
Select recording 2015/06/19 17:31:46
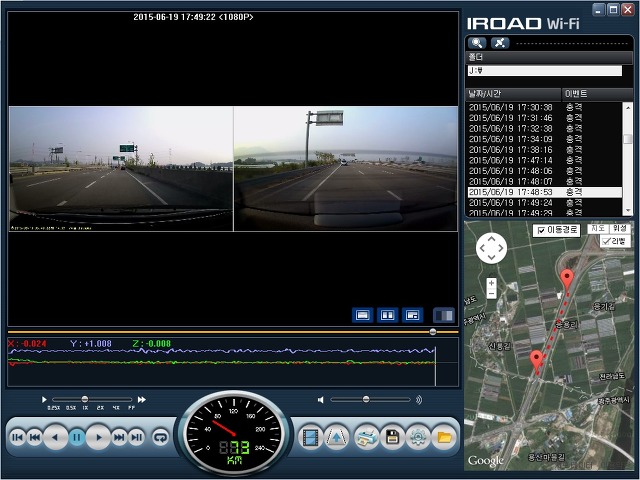pos(544,118)
